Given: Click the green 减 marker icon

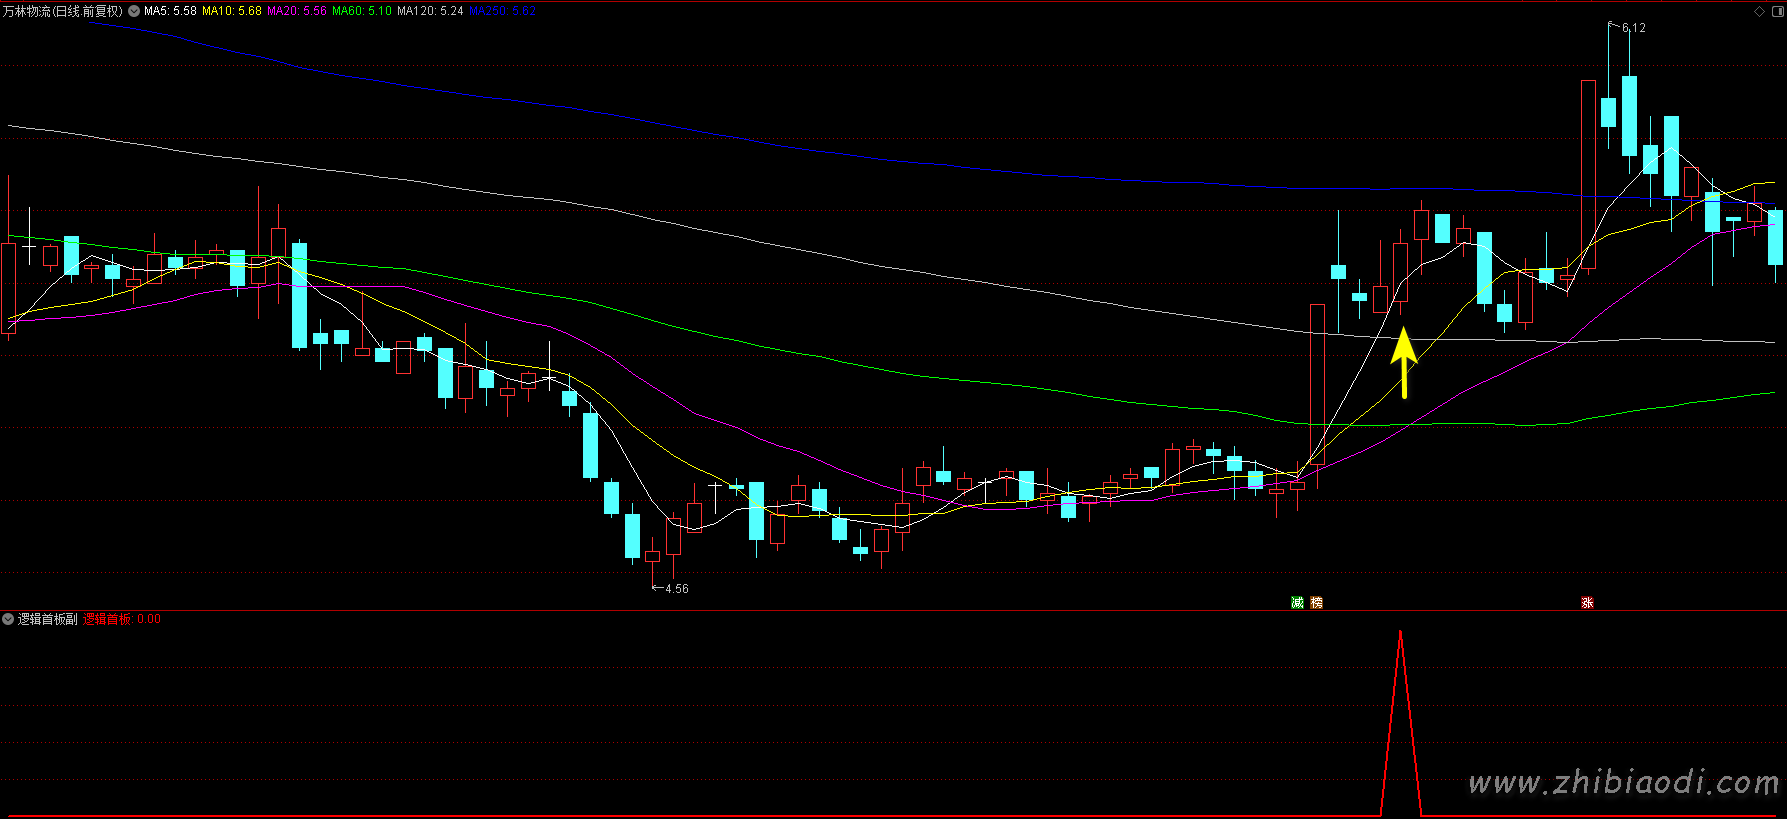Looking at the screenshot, I should [x=1297, y=602].
